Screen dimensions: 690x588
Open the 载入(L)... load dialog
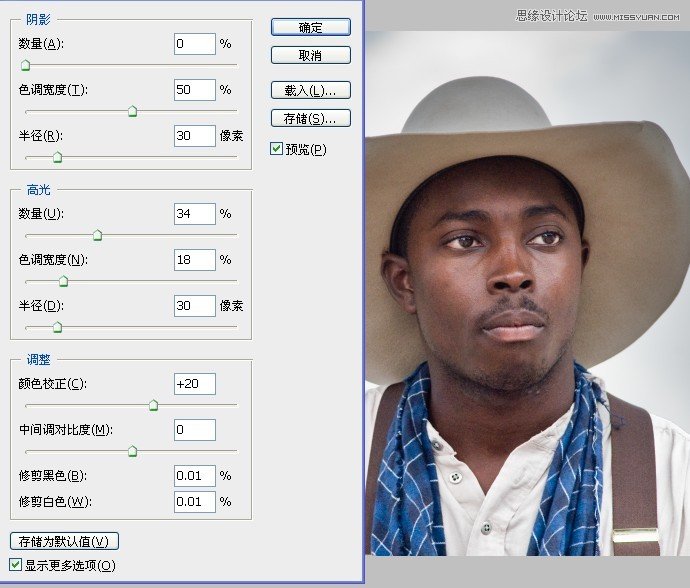[x=311, y=90]
